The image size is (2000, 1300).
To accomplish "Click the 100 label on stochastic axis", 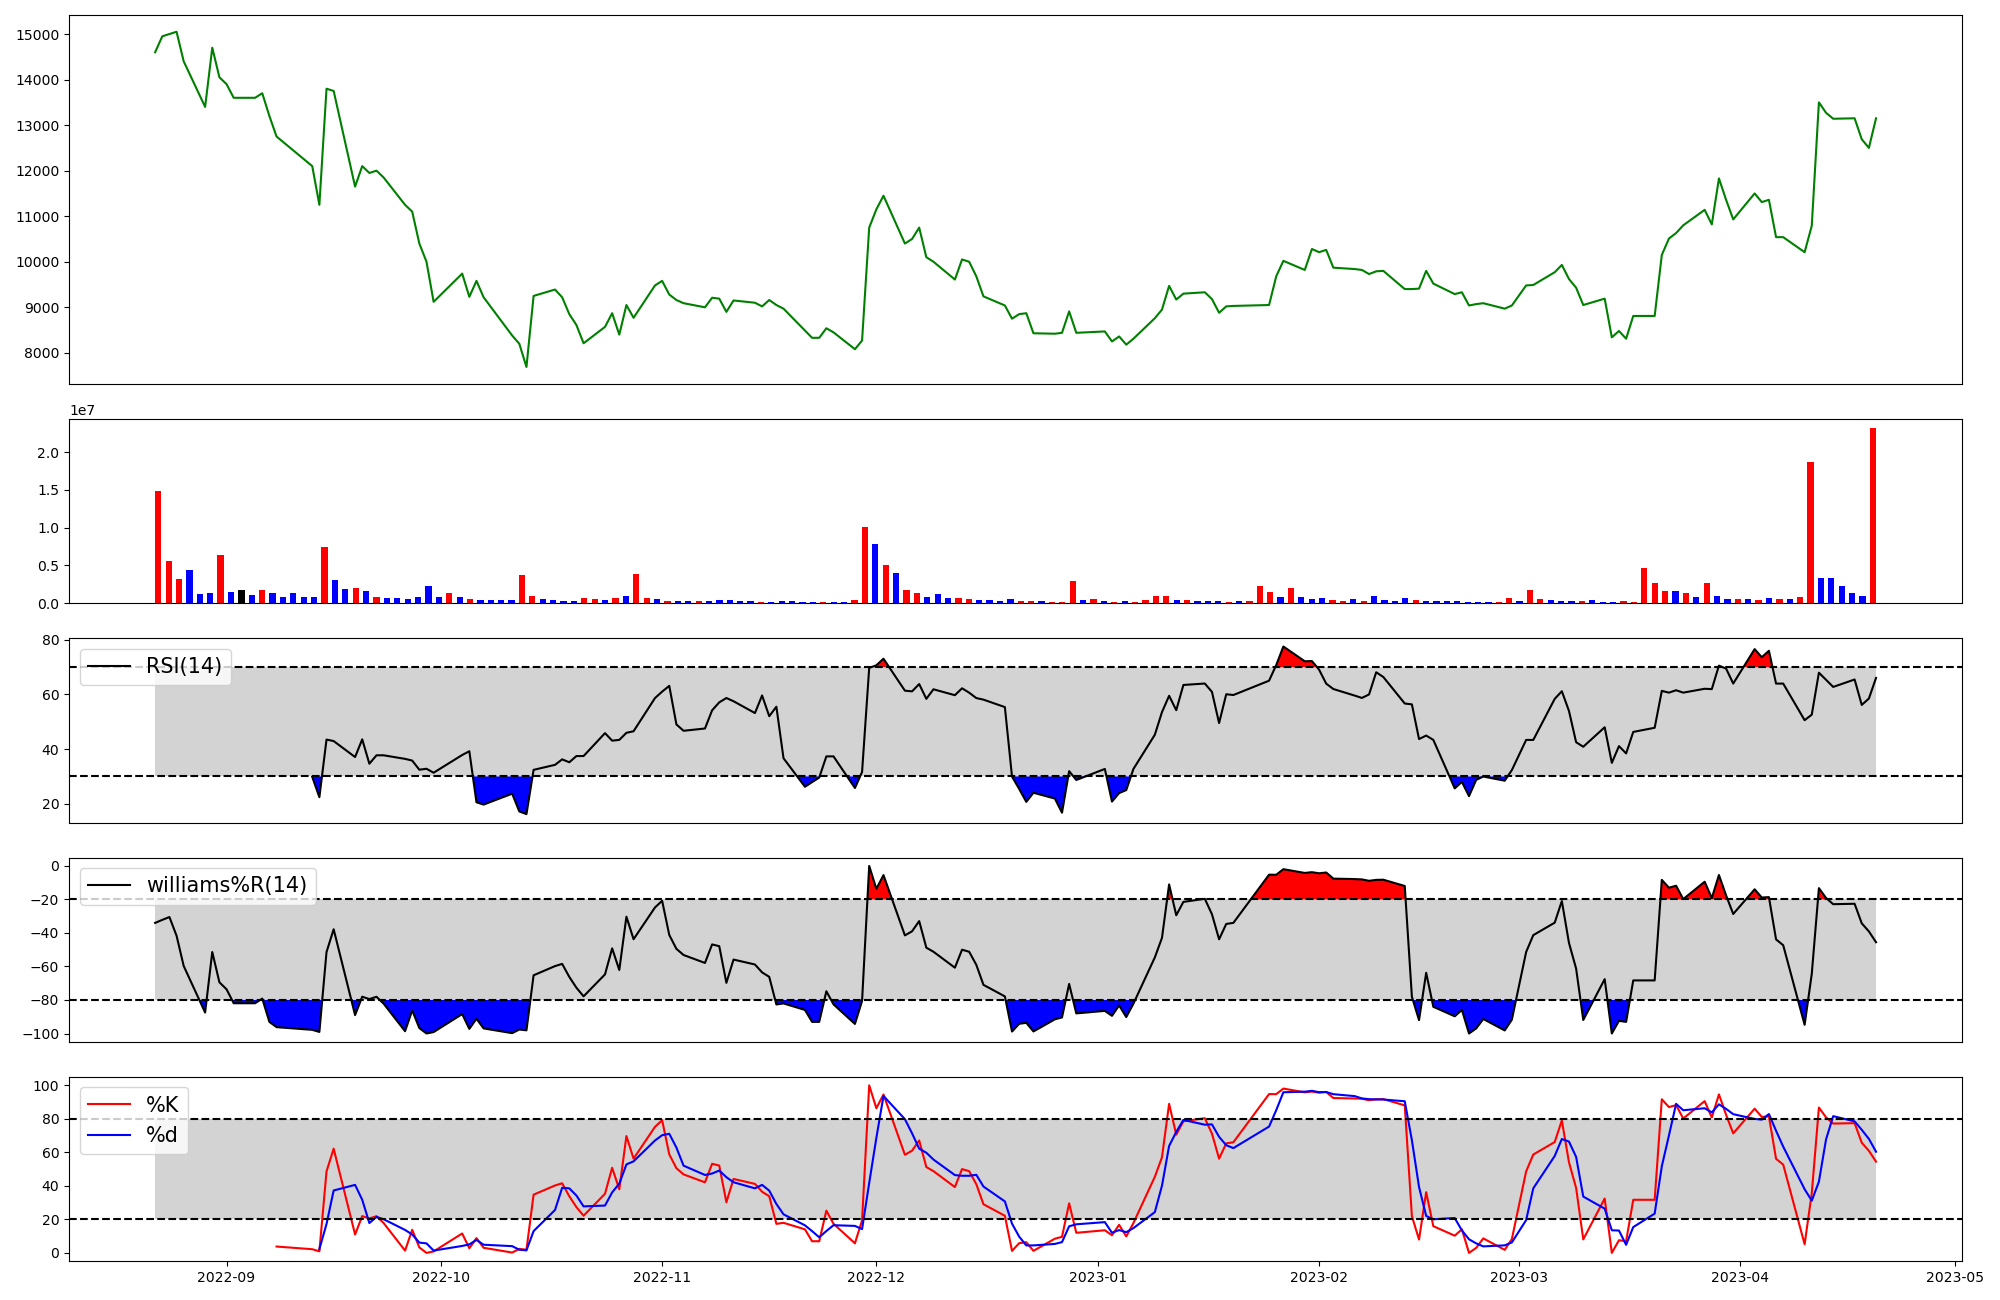I will point(47,1086).
